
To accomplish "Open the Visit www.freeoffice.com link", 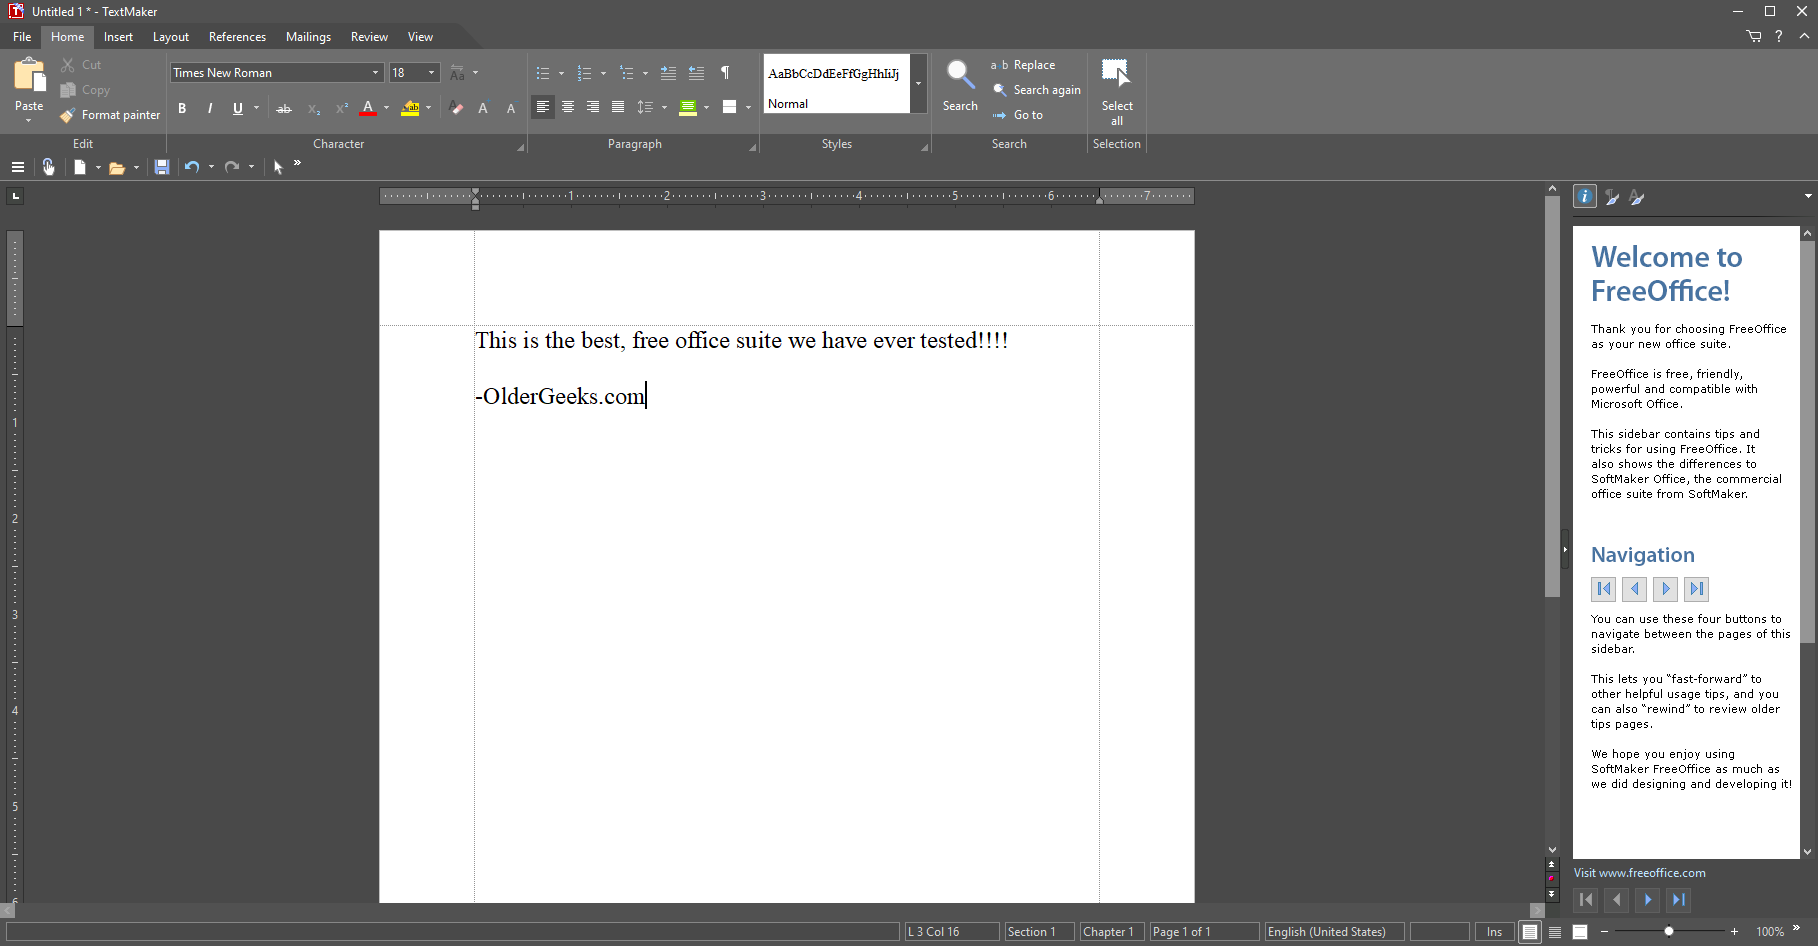I will tap(1640, 873).
